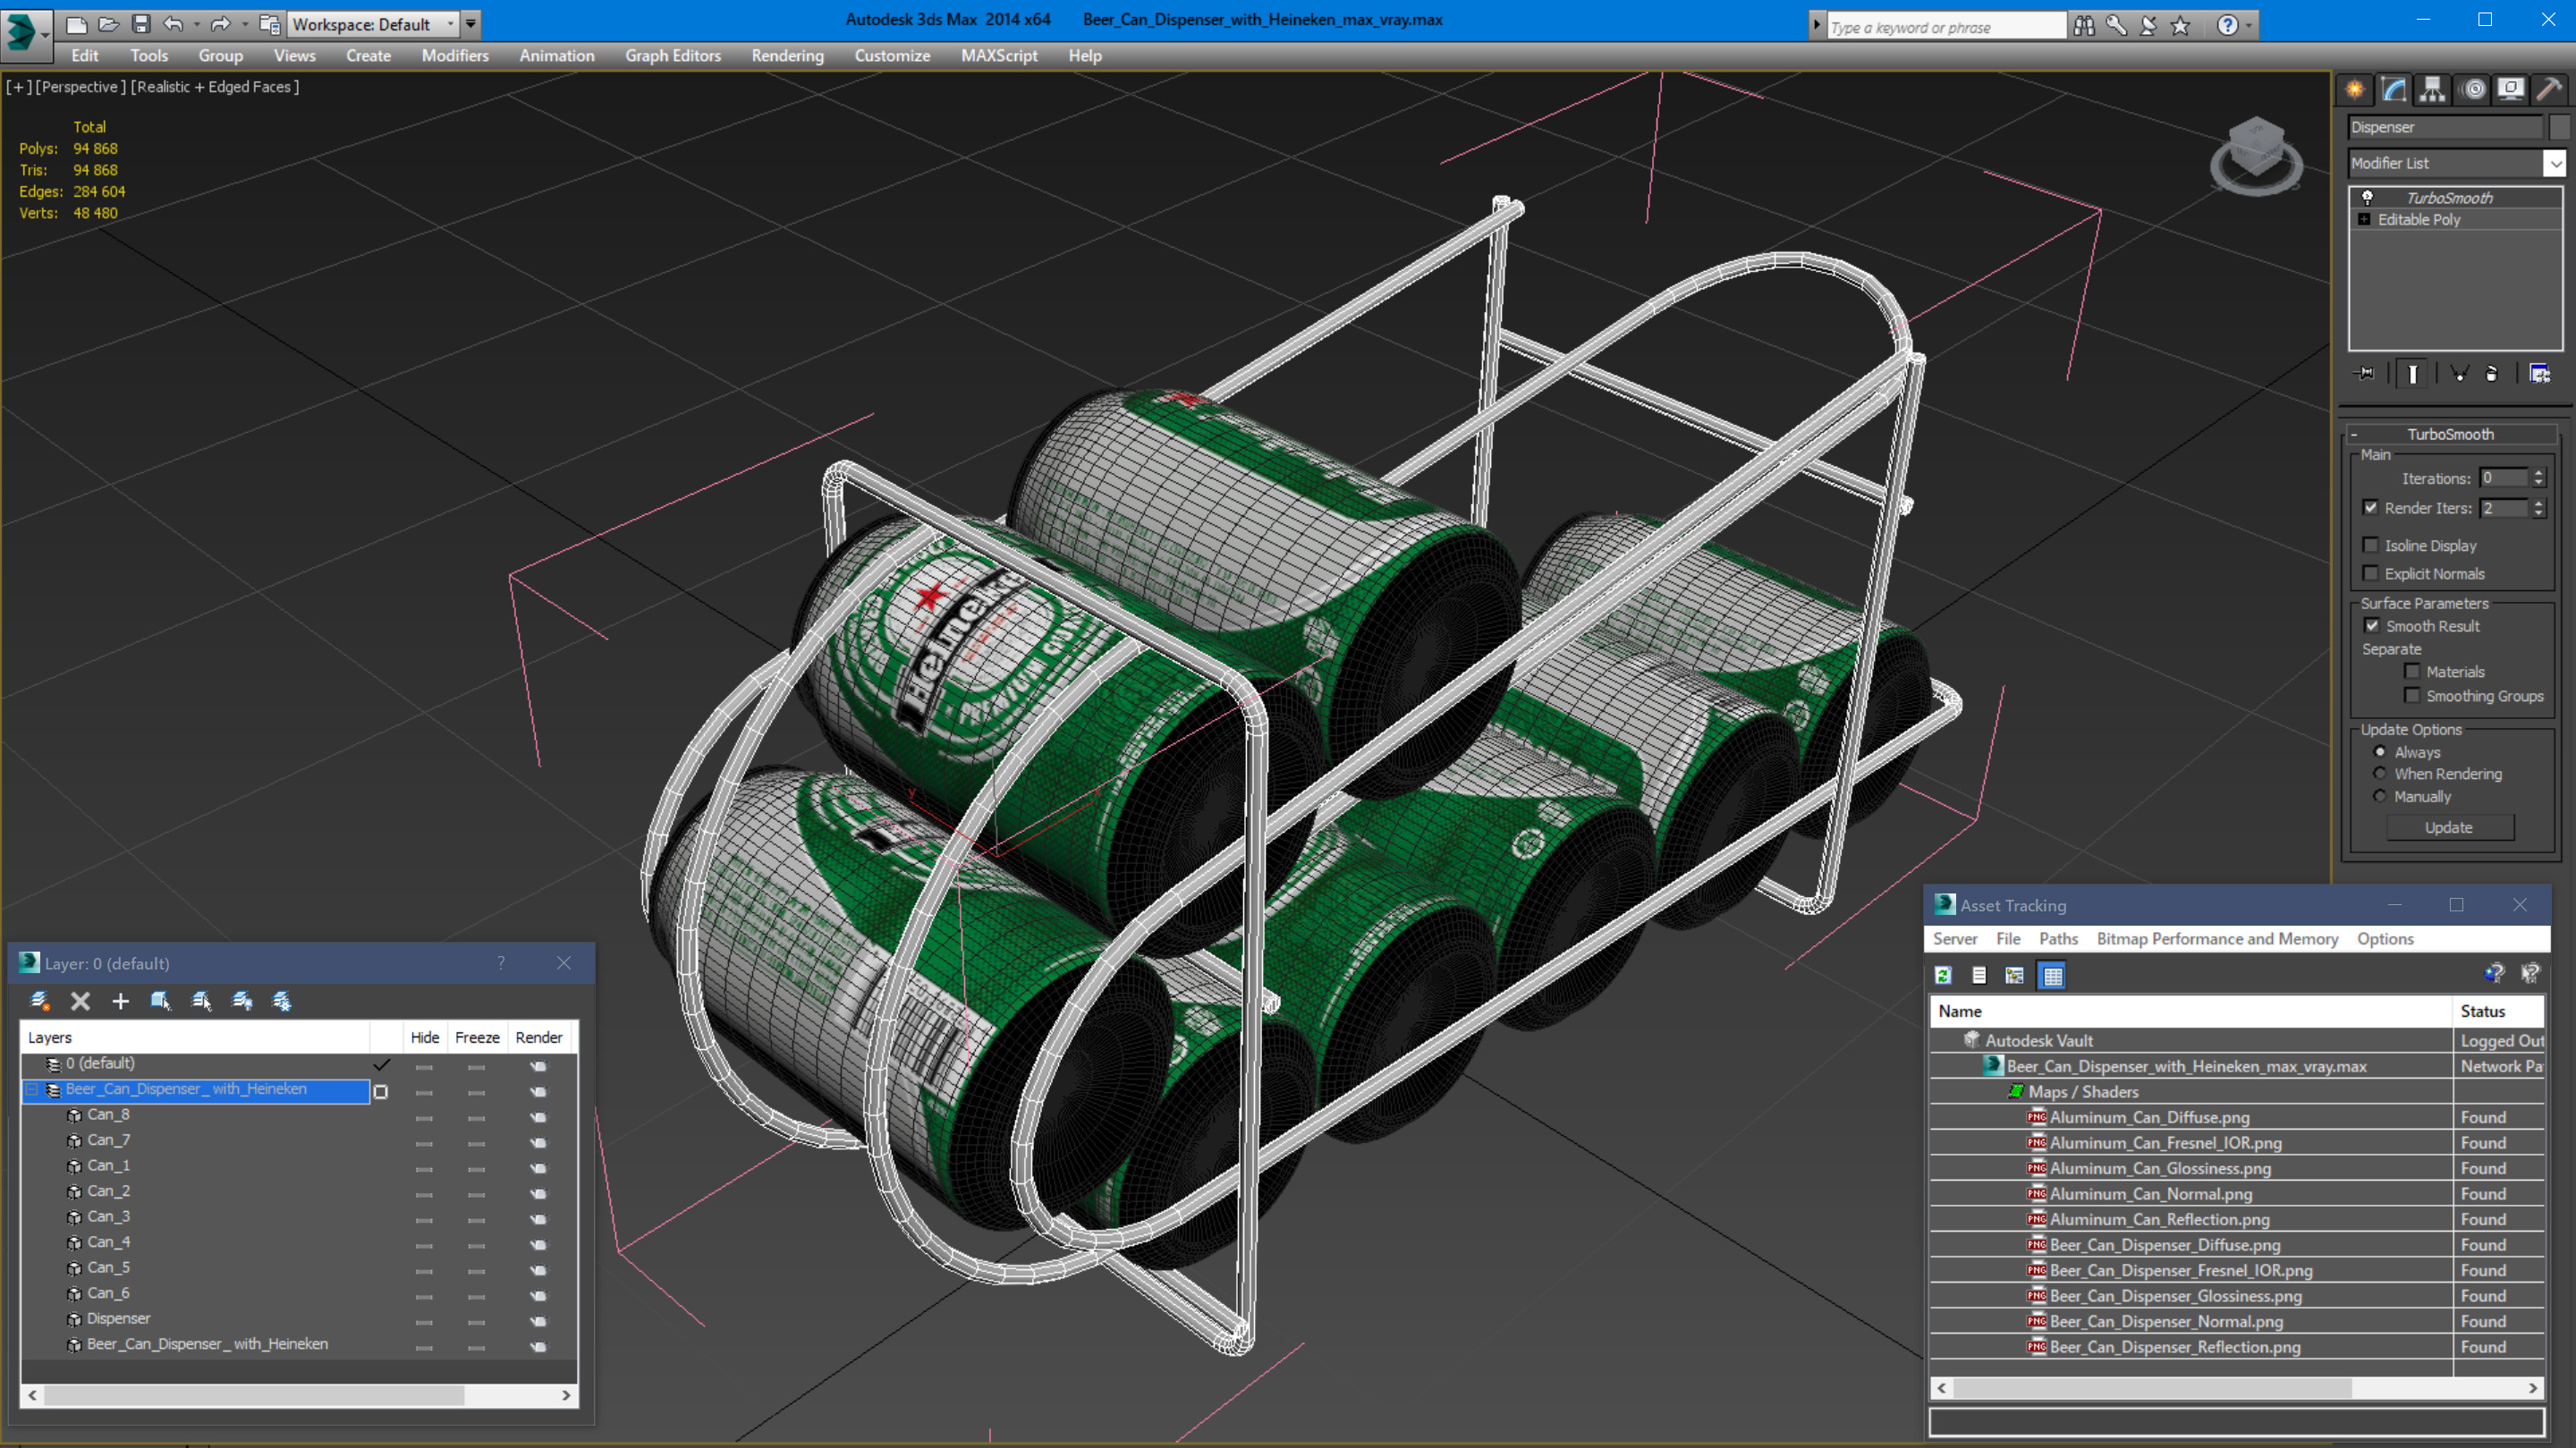Open the Modifiers menu
2576x1448 pixels.
455,56
